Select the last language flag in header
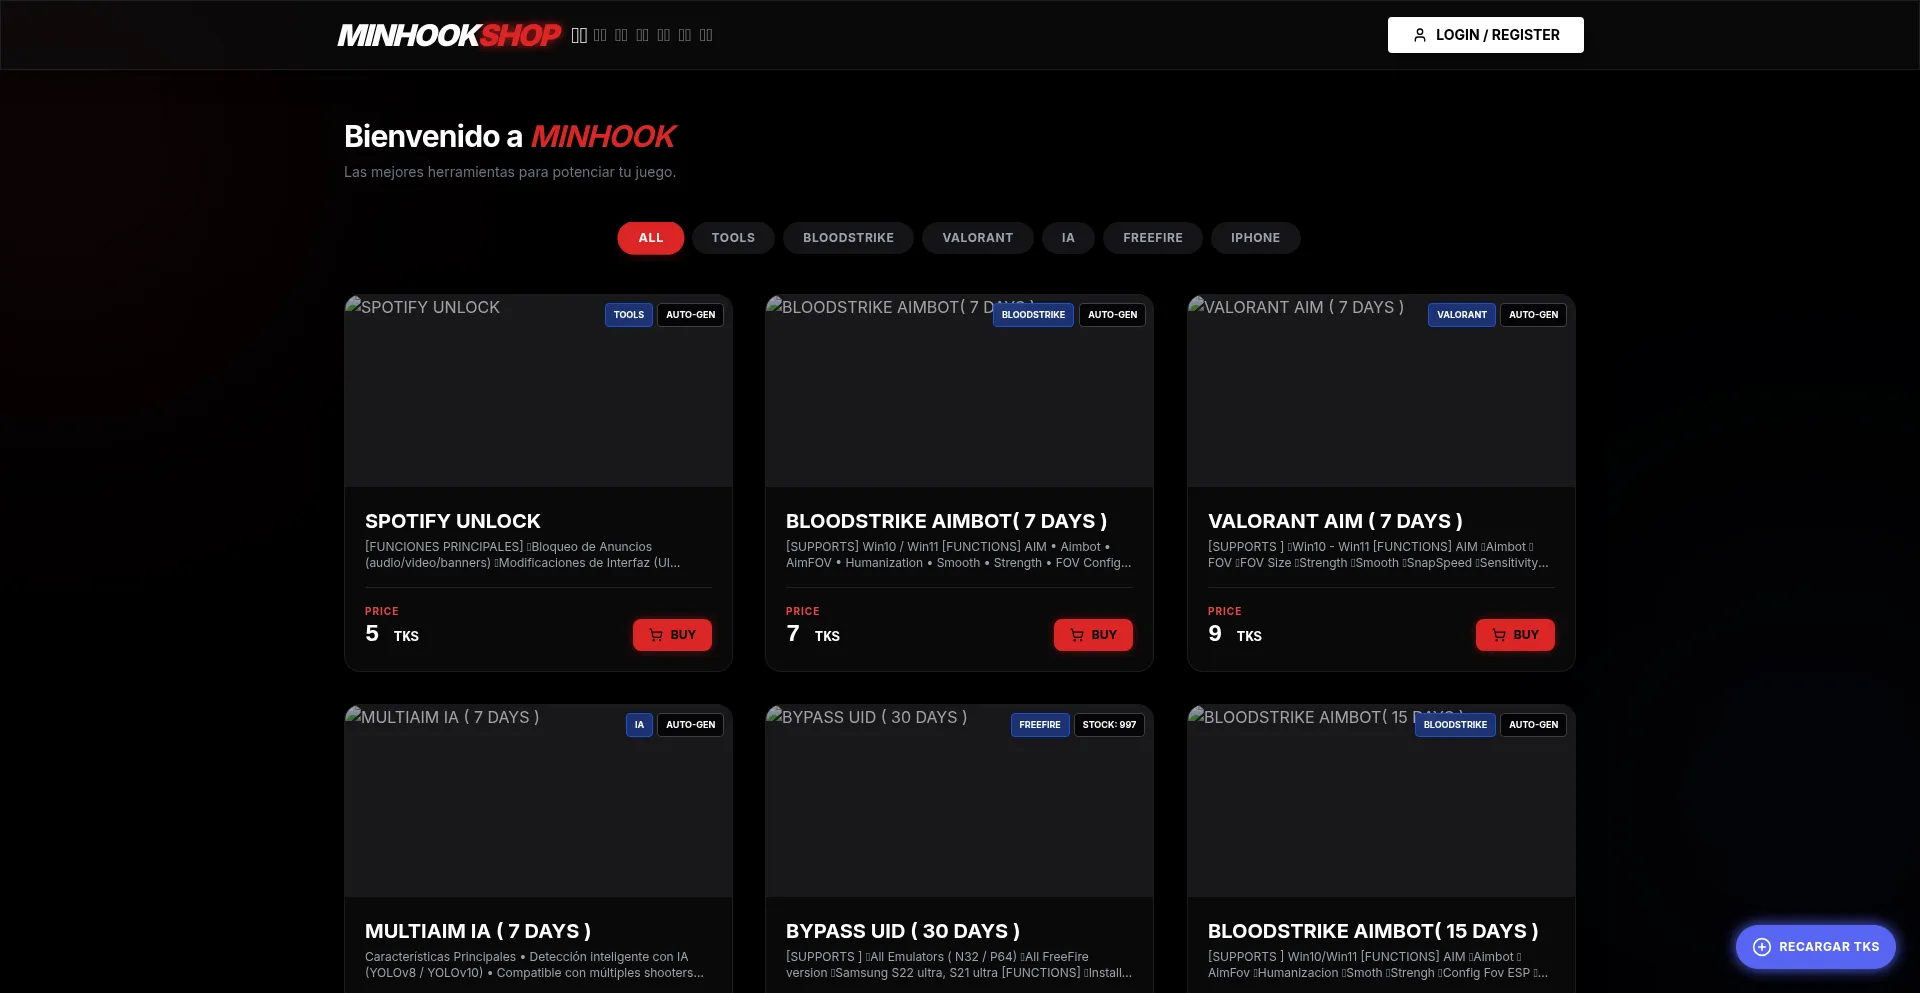This screenshot has height=993, width=1920. pyautogui.click(x=706, y=35)
